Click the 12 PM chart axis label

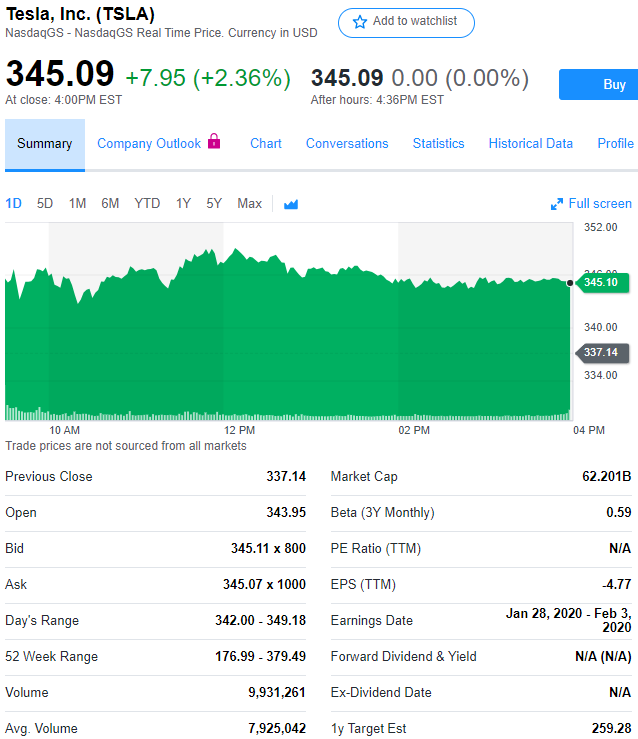(x=239, y=430)
